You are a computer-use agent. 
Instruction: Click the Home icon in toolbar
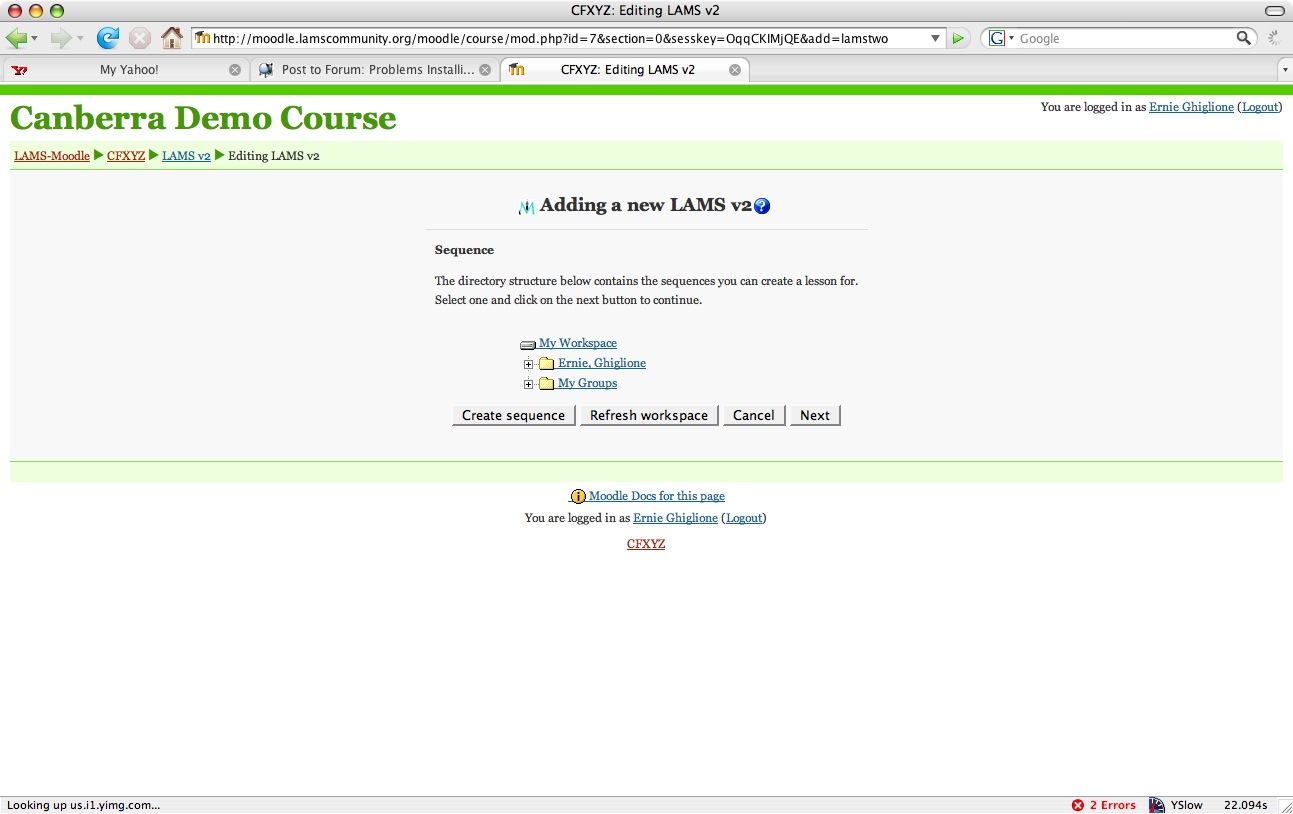pyautogui.click(x=172, y=38)
